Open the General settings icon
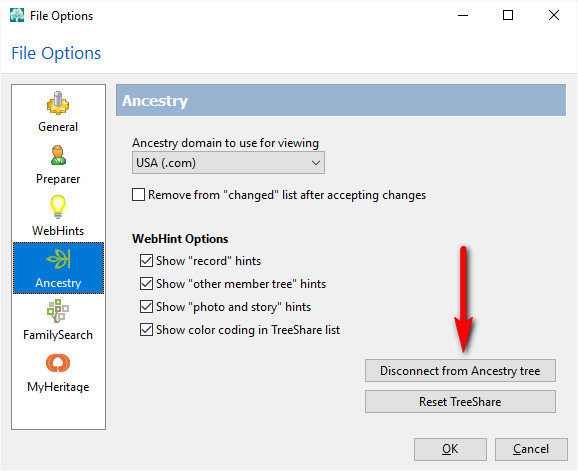 [x=58, y=103]
